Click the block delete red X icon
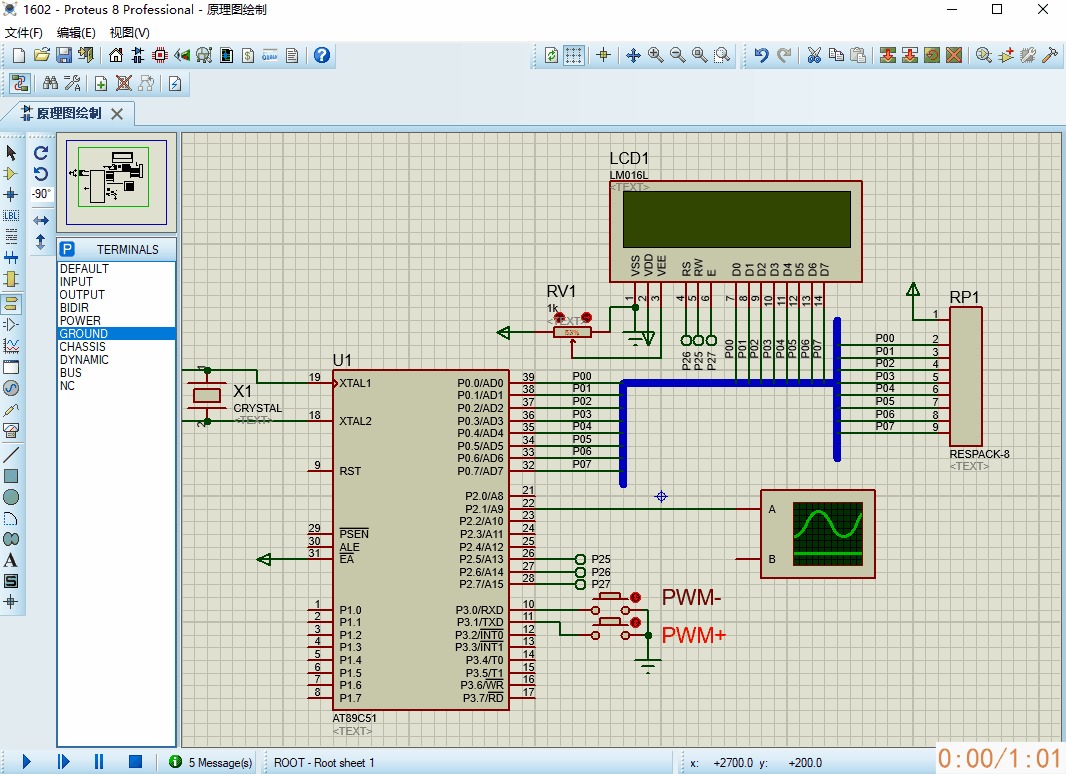The image size is (1066, 774). coord(954,55)
